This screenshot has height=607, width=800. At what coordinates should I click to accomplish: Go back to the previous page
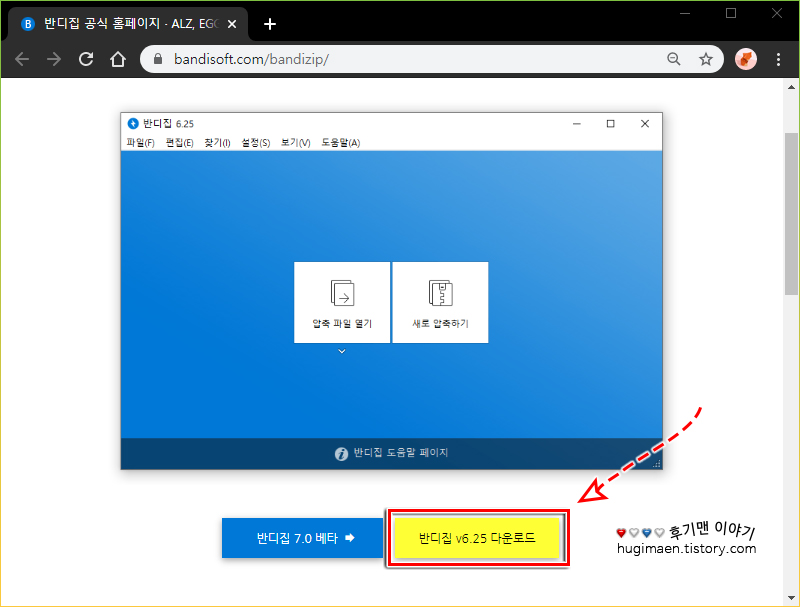tap(22, 59)
